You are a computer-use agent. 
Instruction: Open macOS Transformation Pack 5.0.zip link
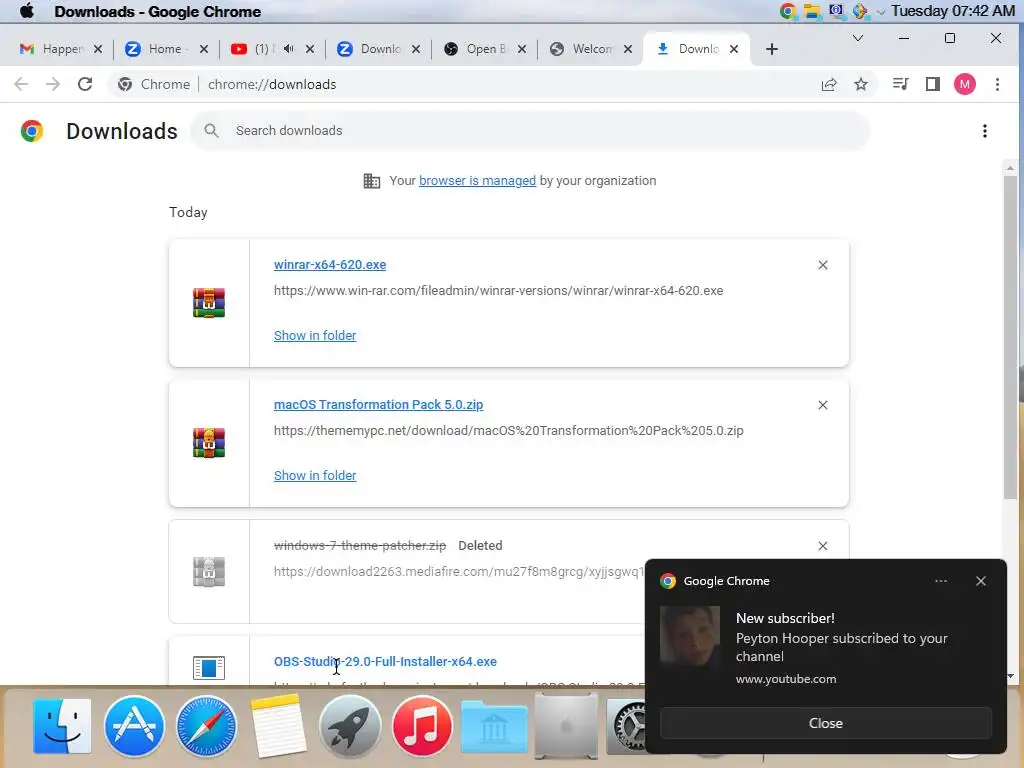tap(378, 405)
